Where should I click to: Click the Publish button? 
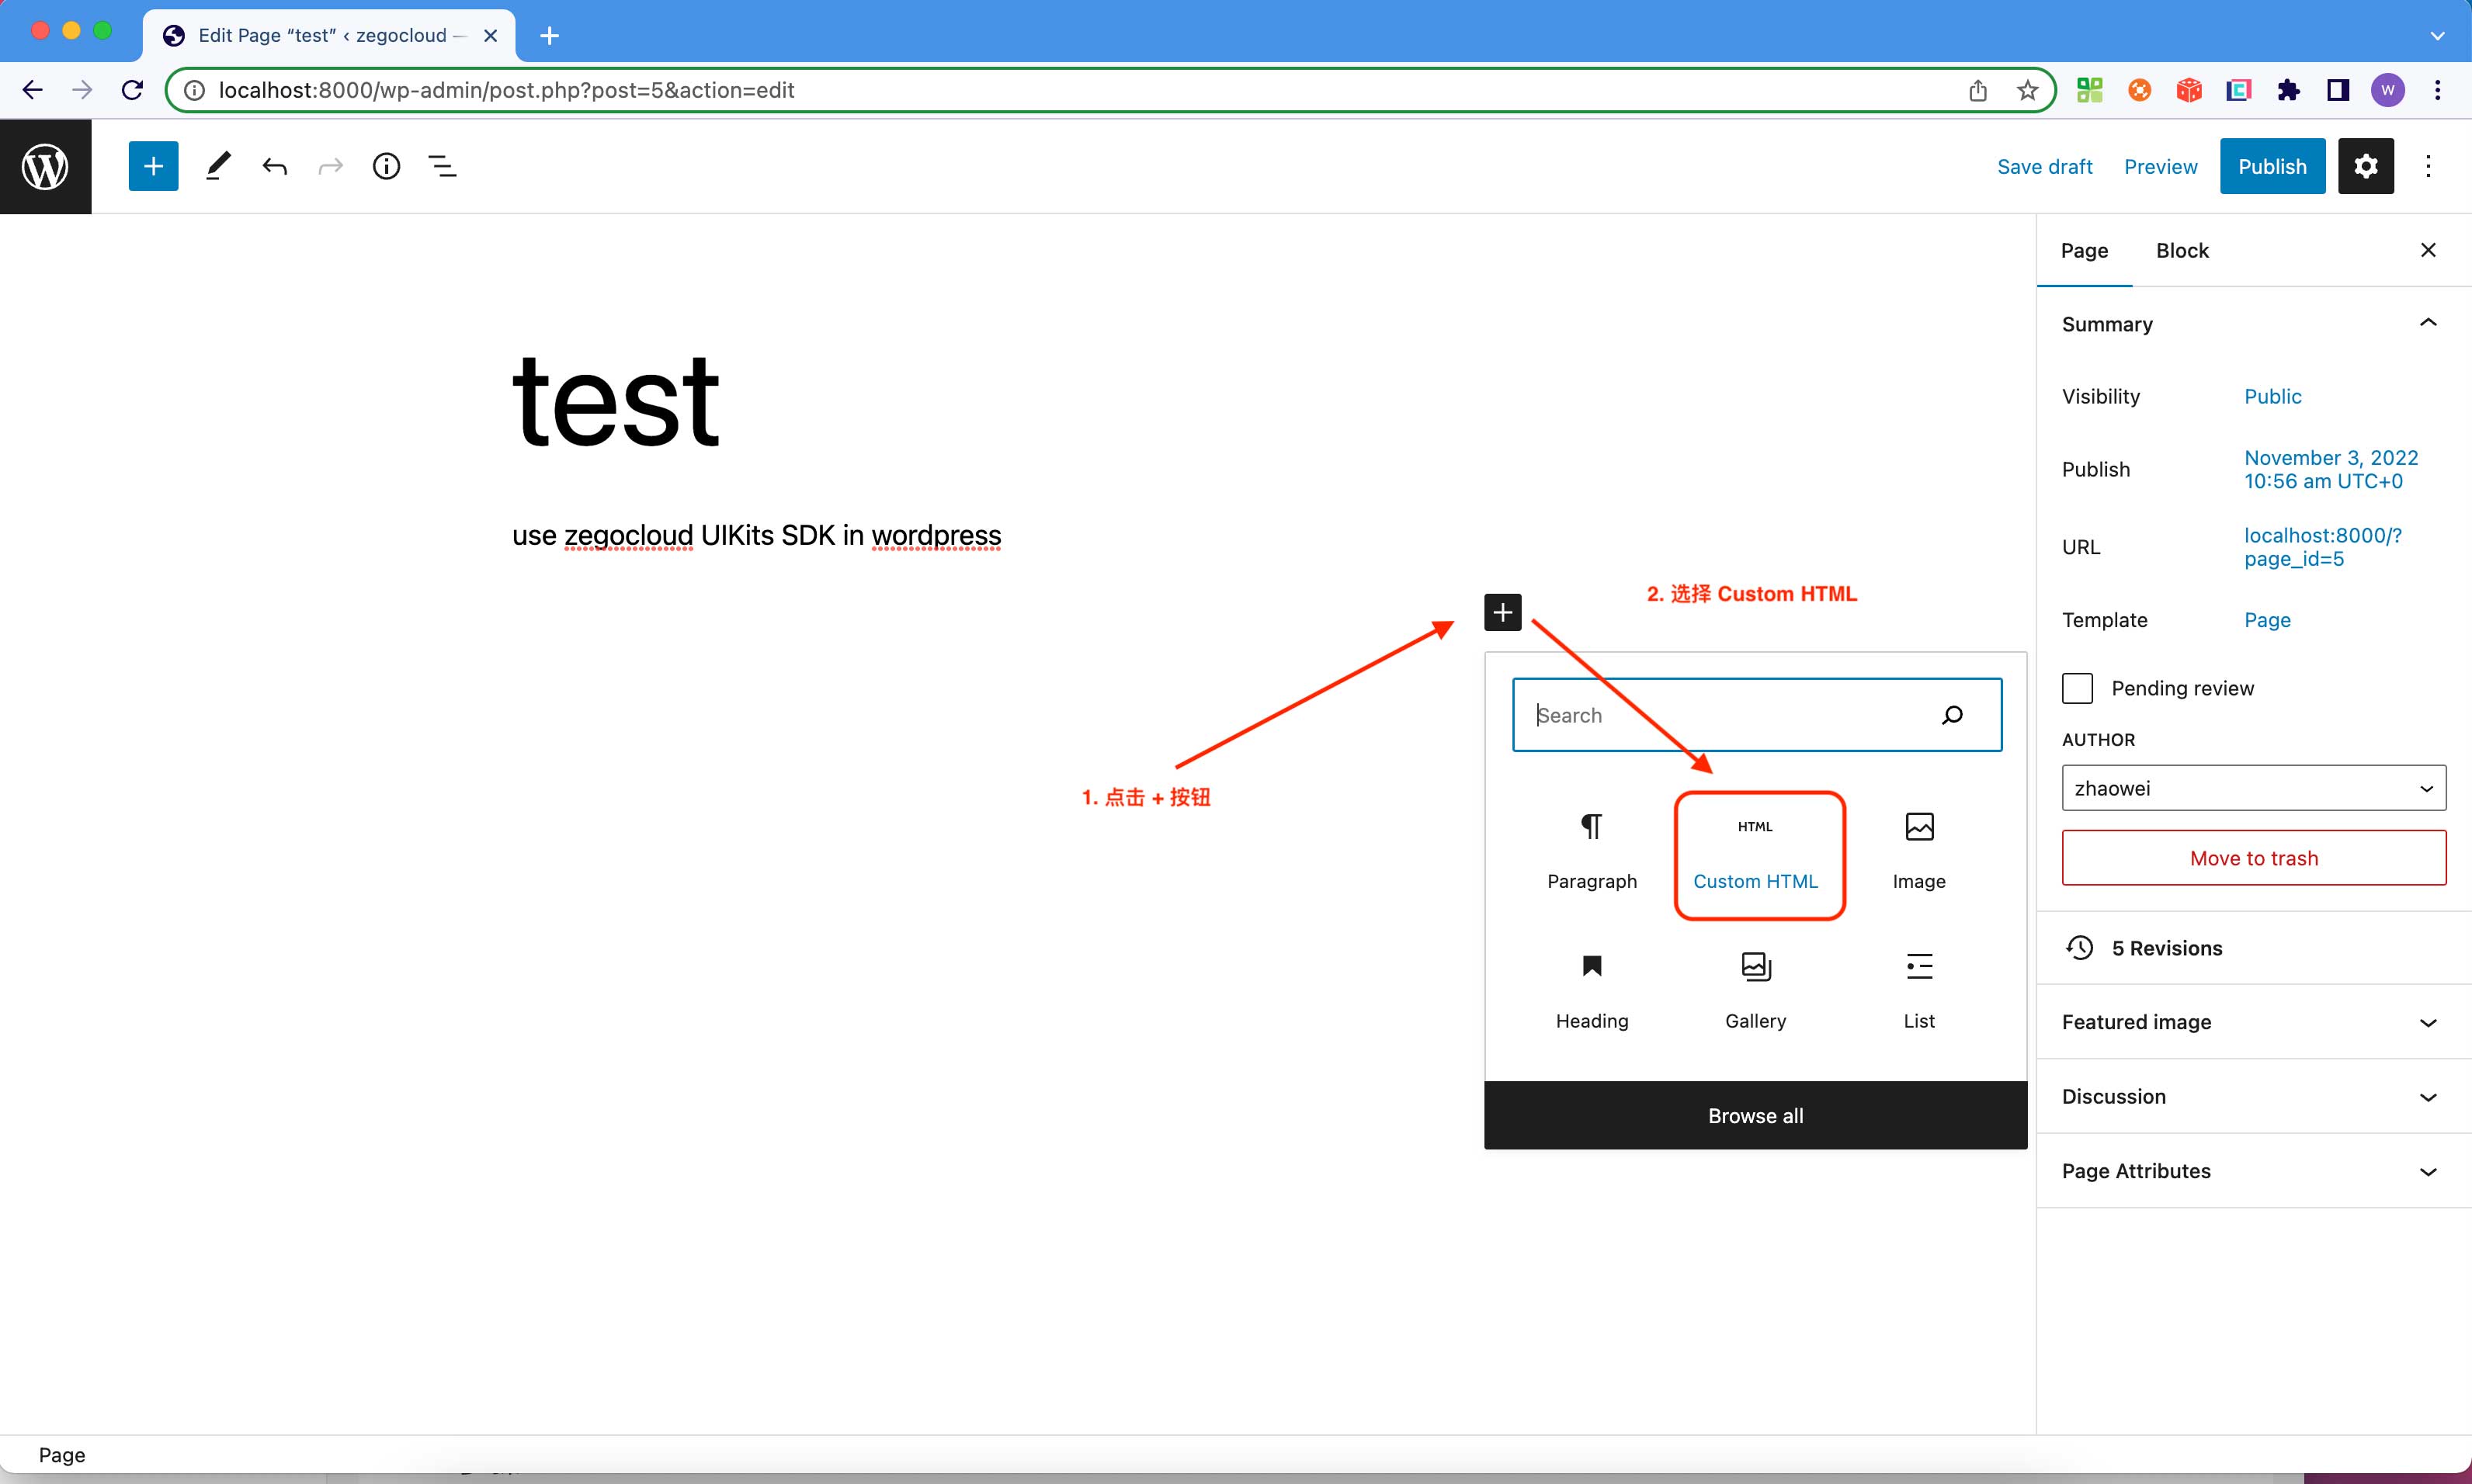(2272, 166)
